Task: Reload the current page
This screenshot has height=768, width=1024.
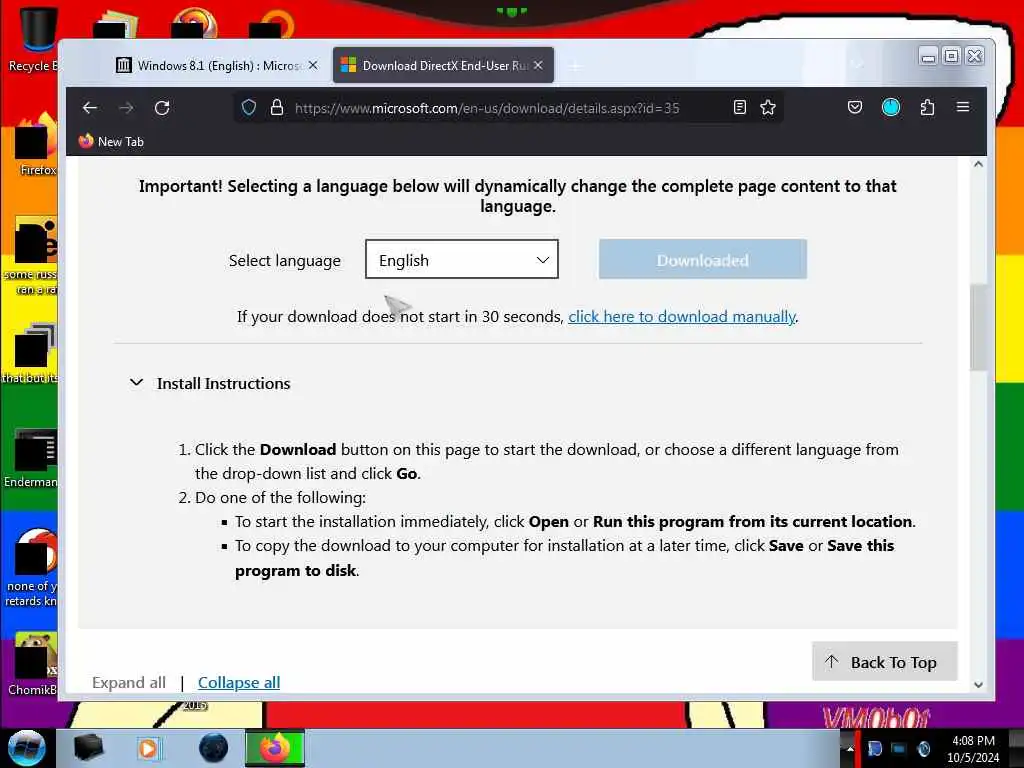Action: (163, 108)
